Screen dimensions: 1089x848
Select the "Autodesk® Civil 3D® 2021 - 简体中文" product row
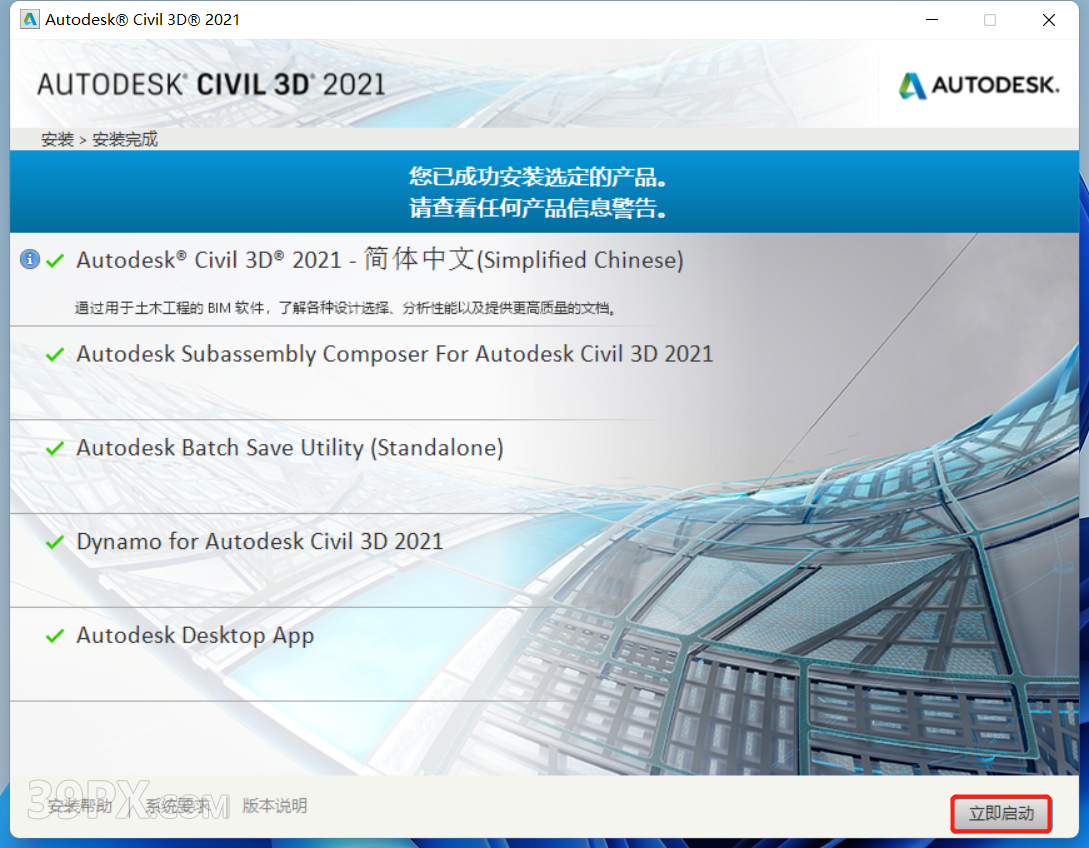544,279
